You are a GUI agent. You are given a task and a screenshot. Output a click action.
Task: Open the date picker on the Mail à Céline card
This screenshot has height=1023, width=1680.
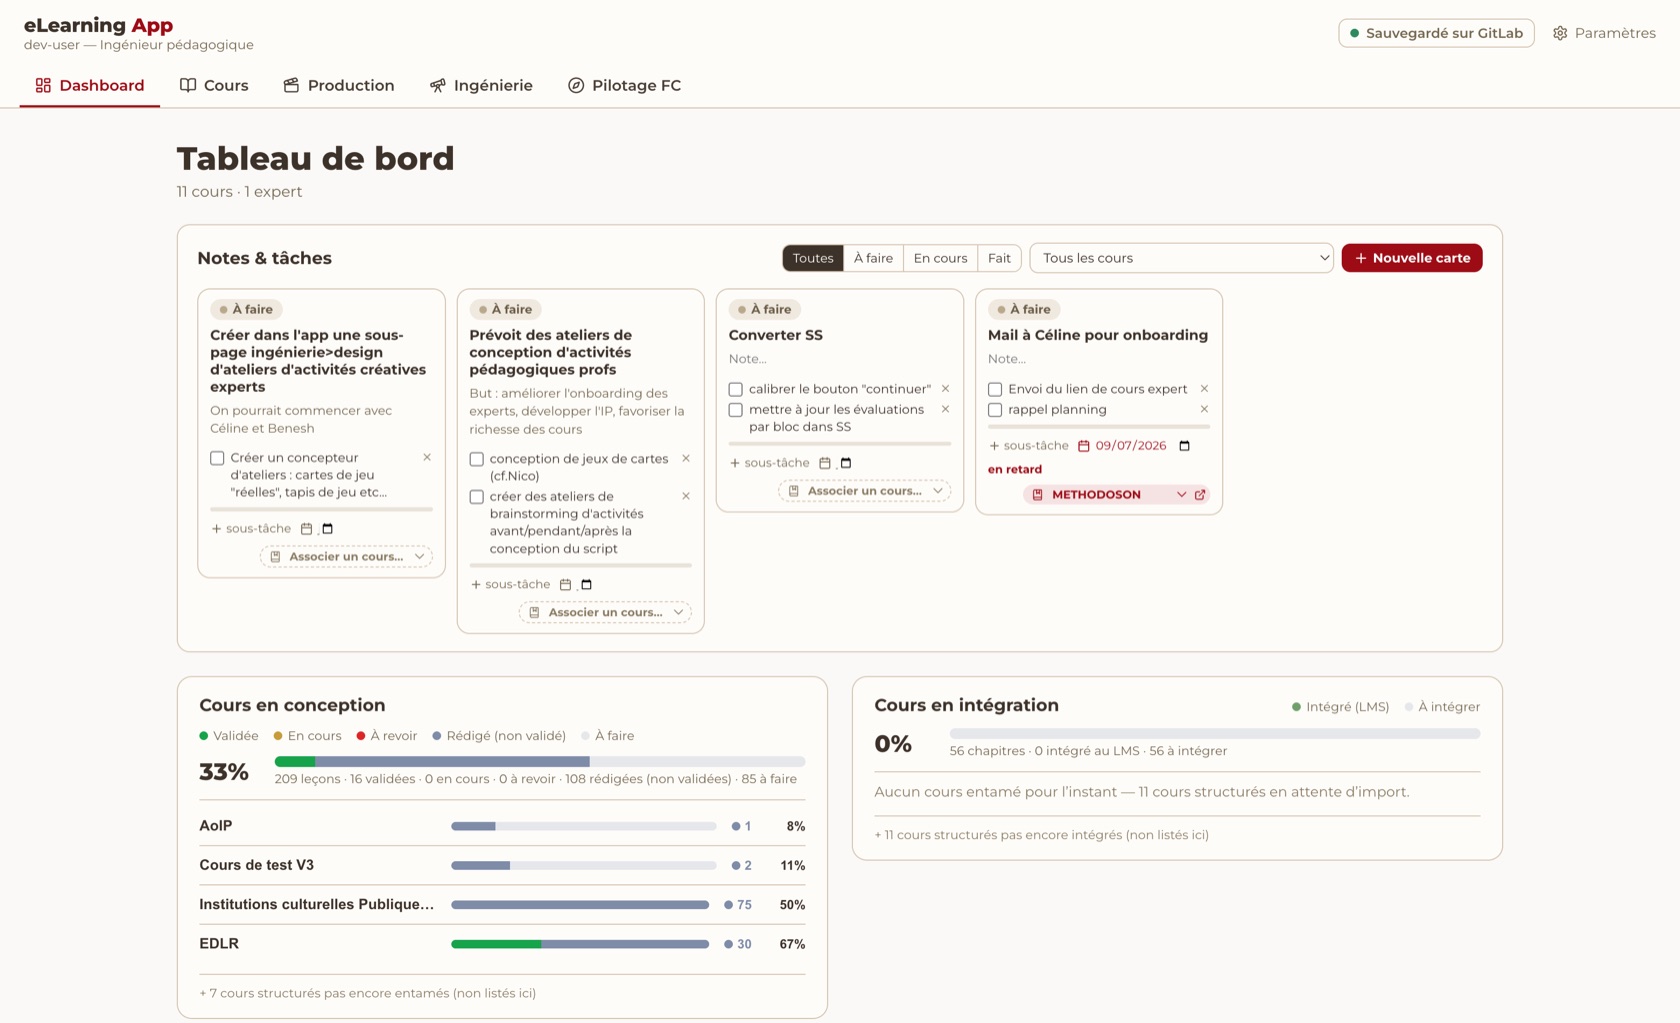pyautogui.click(x=1185, y=446)
